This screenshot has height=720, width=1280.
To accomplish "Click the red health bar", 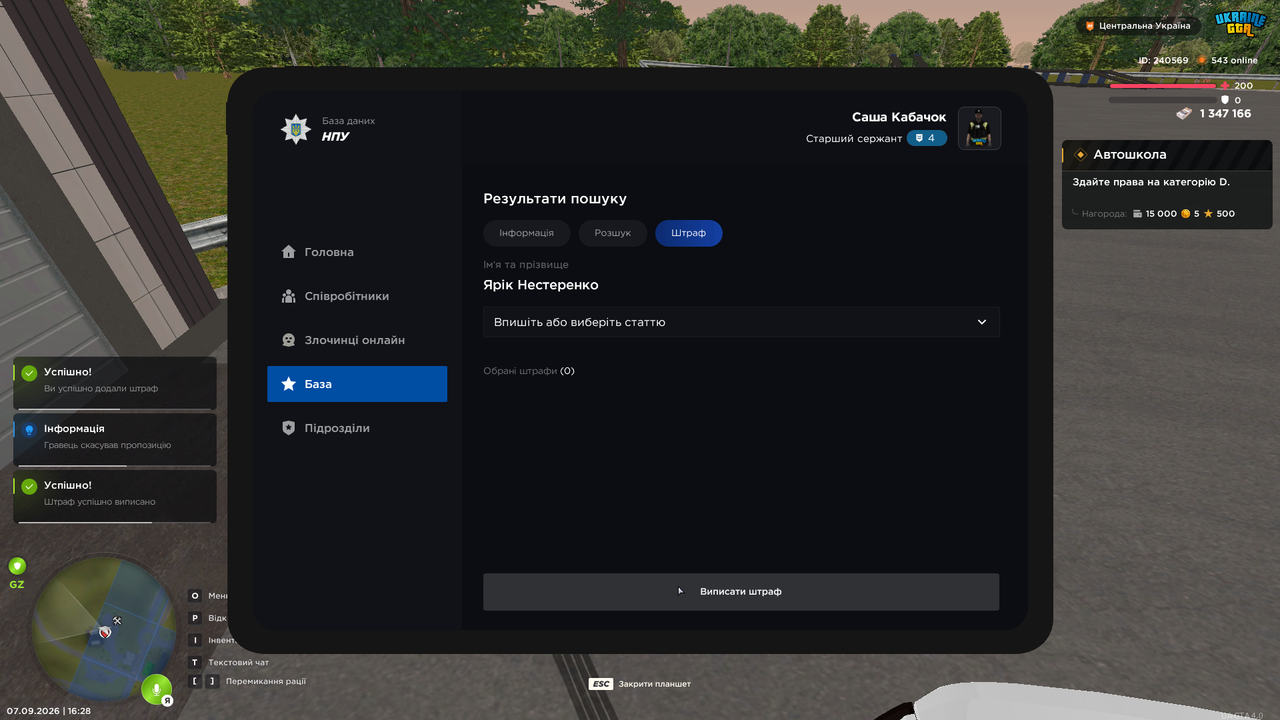I will [1163, 86].
